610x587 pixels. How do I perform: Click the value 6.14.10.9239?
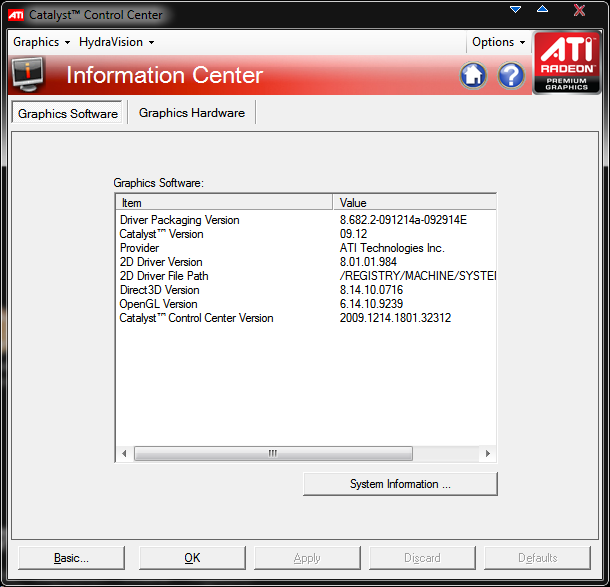click(x=371, y=304)
